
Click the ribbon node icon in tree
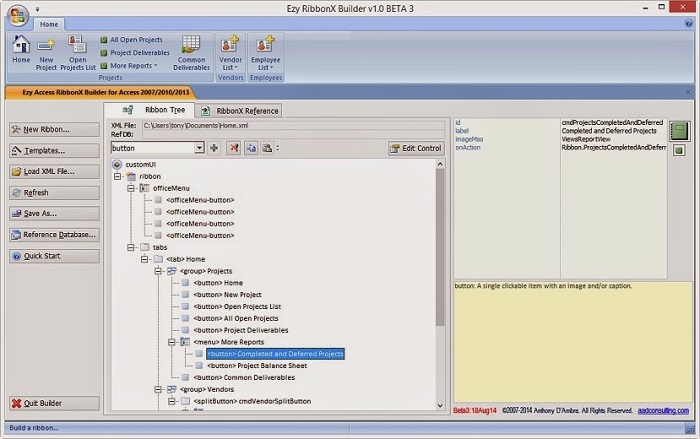click(131, 176)
